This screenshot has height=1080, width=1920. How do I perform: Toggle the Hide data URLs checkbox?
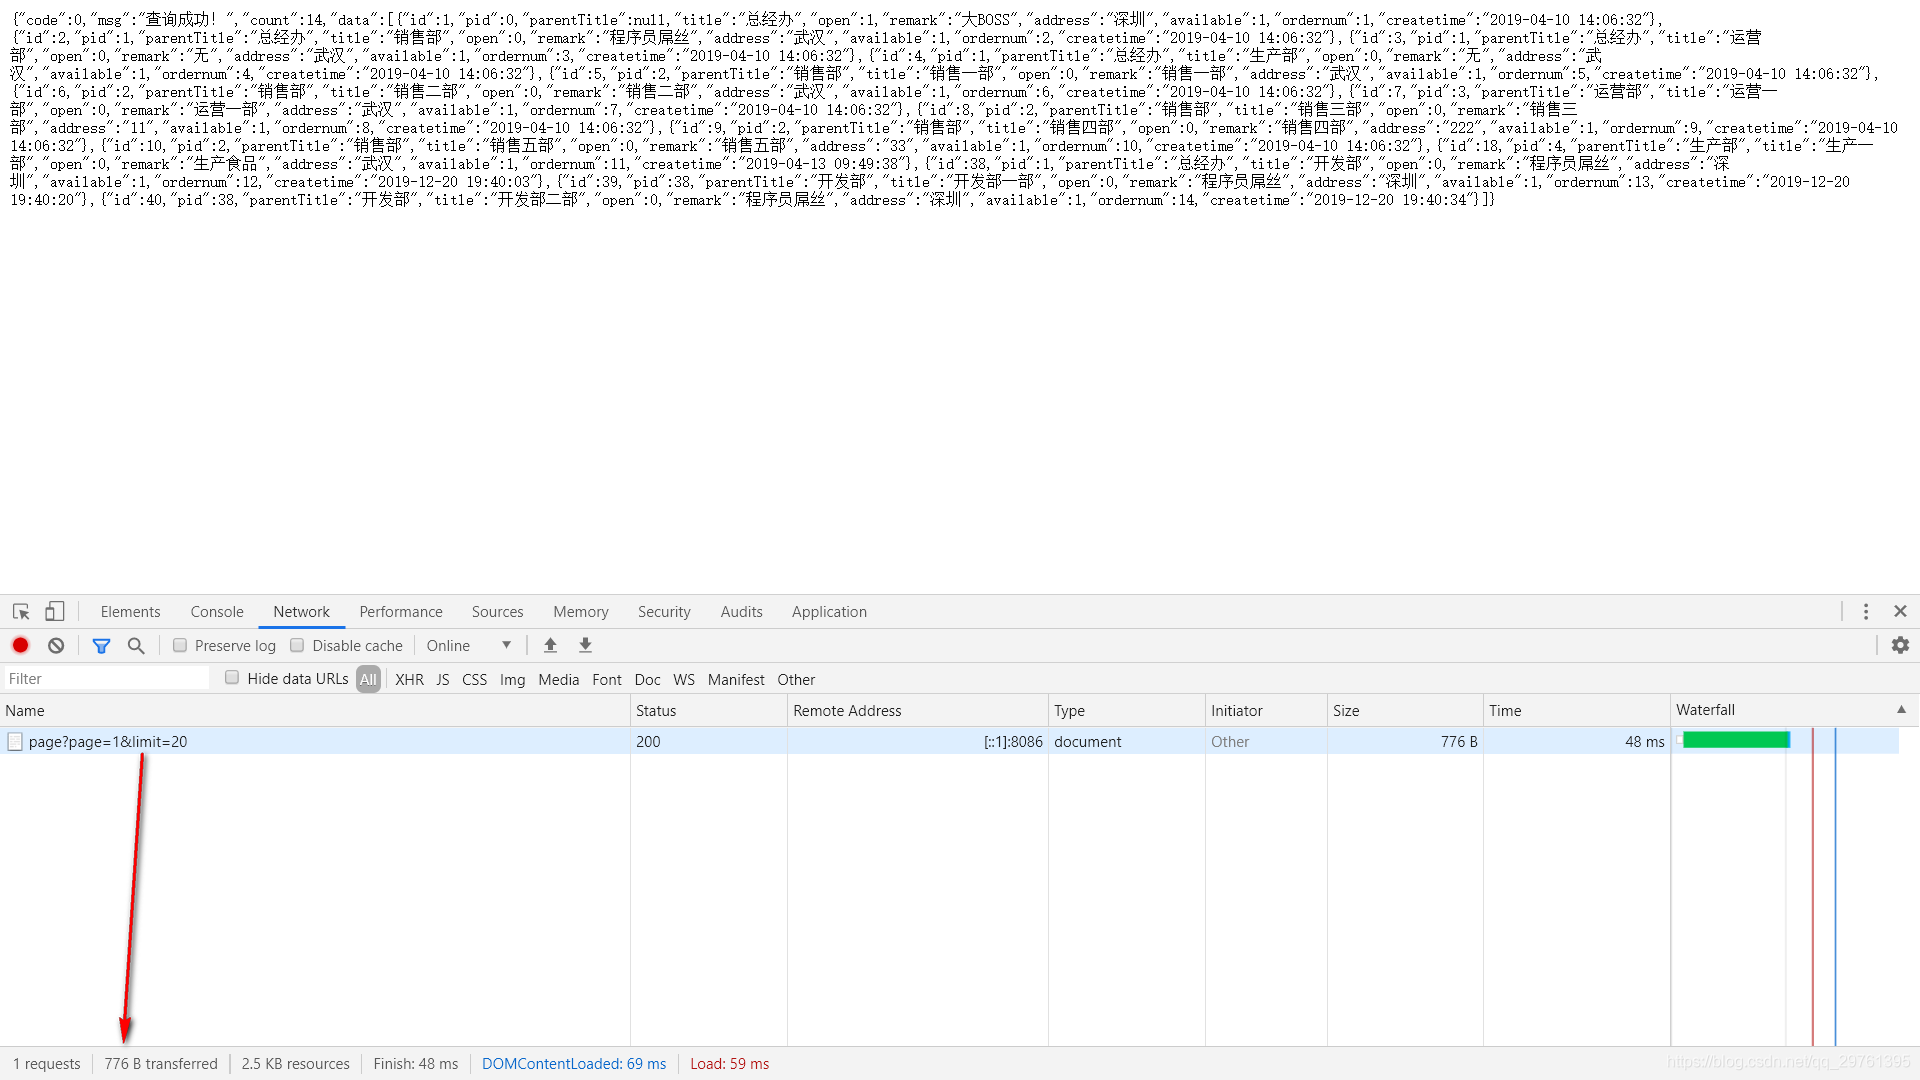pos(232,679)
